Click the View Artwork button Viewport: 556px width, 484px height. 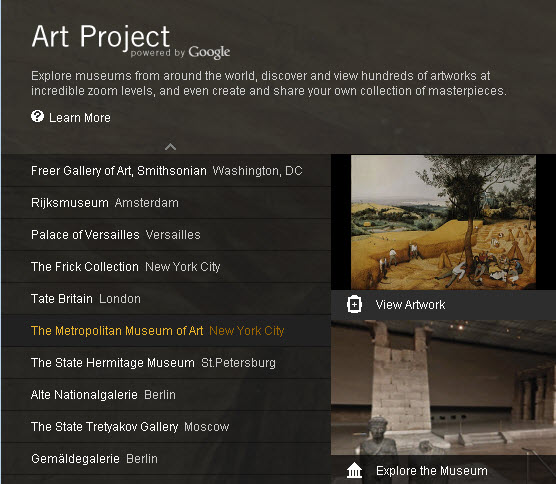443,305
